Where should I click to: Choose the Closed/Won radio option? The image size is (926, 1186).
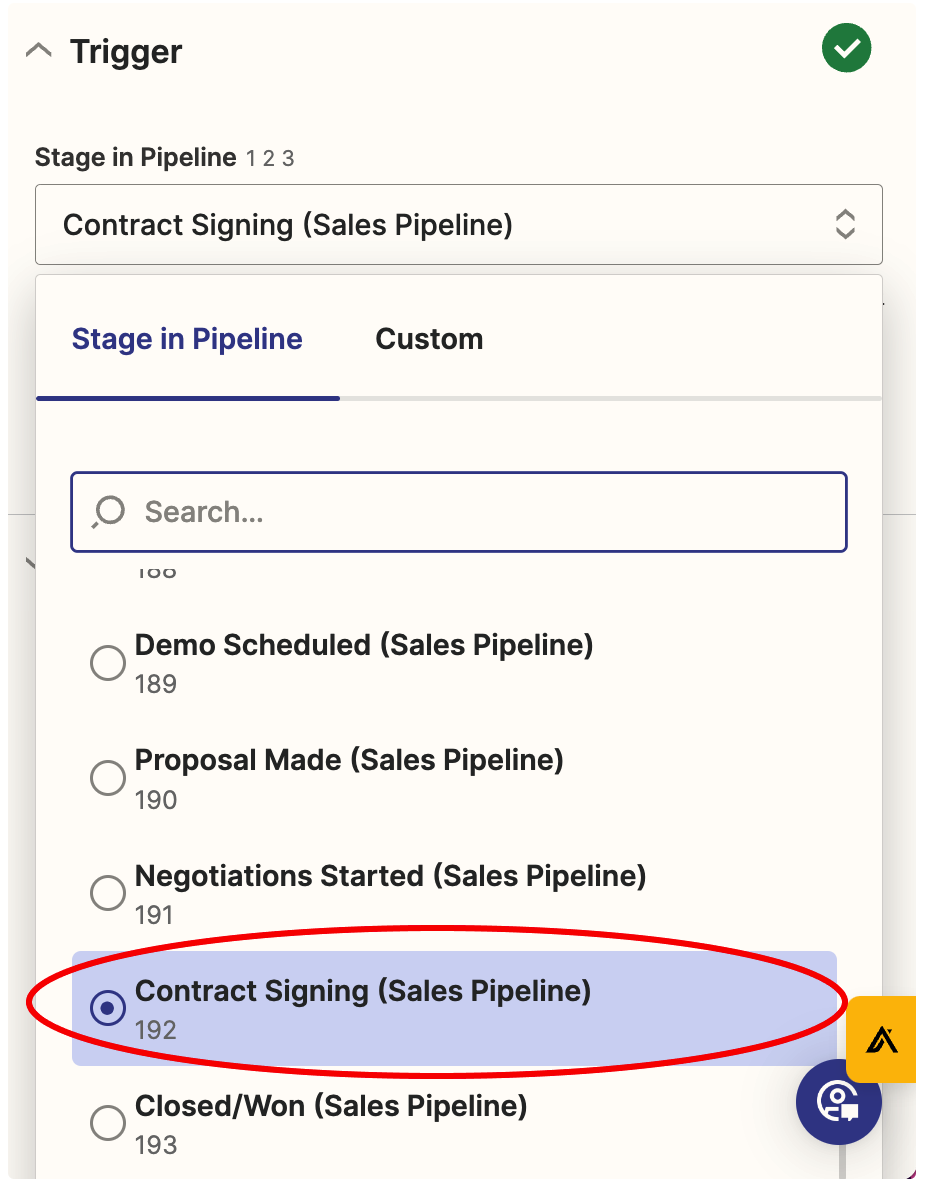pos(108,1123)
